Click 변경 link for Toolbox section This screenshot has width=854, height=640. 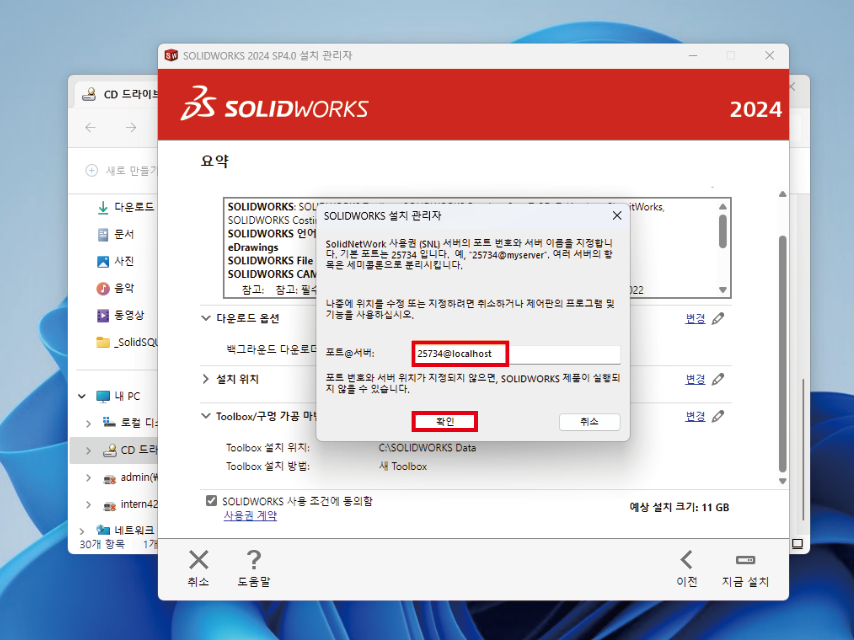(x=695, y=416)
